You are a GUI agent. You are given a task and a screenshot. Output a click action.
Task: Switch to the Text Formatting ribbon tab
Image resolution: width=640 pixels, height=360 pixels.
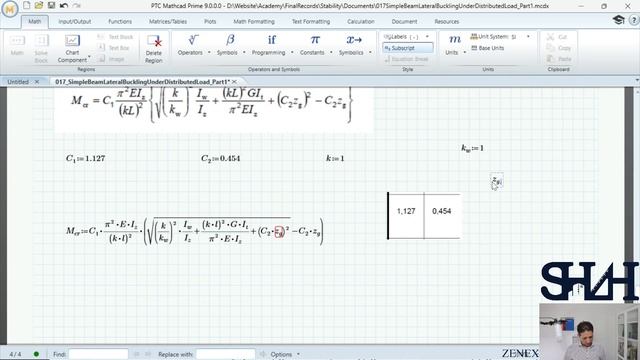pyautogui.click(x=311, y=22)
